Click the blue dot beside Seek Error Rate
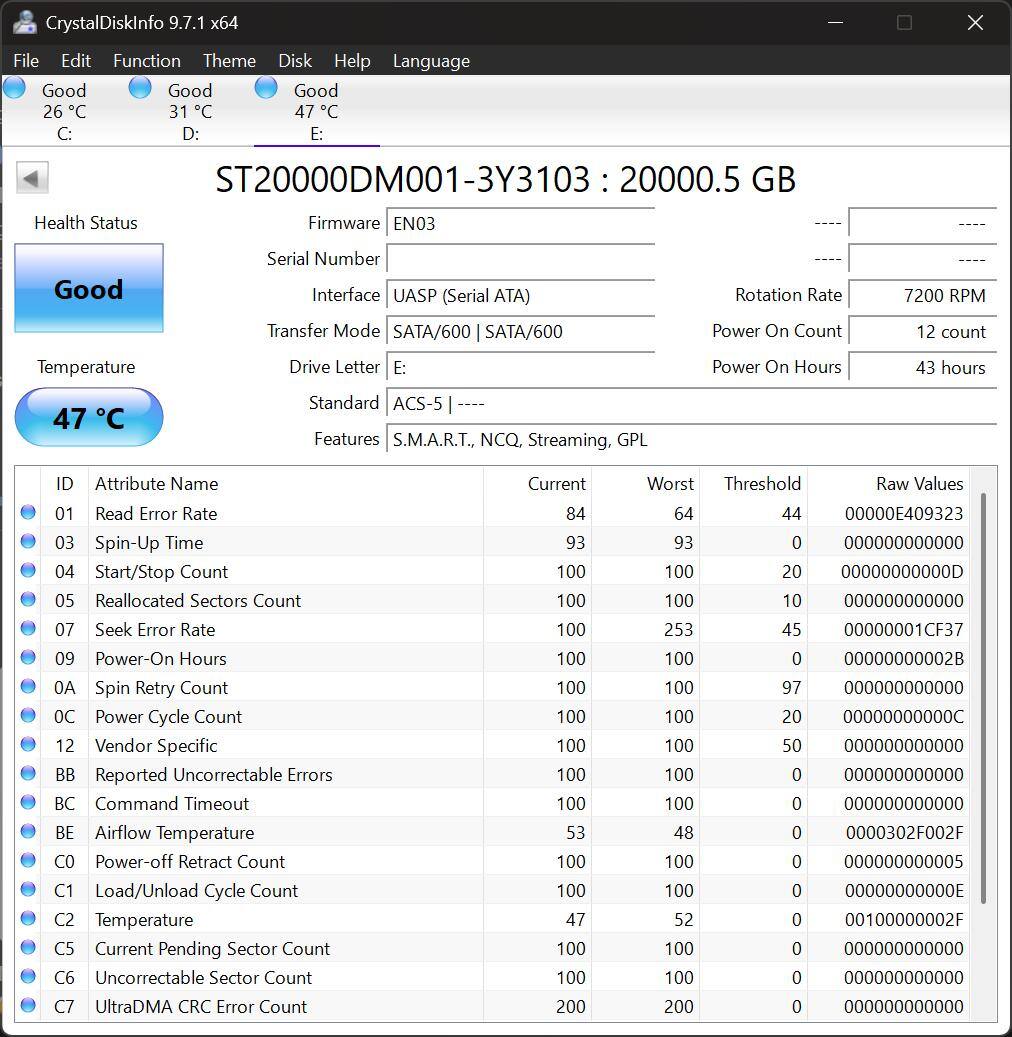The width and height of the screenshot is (1012, 1037). click(x=29, y=629)
